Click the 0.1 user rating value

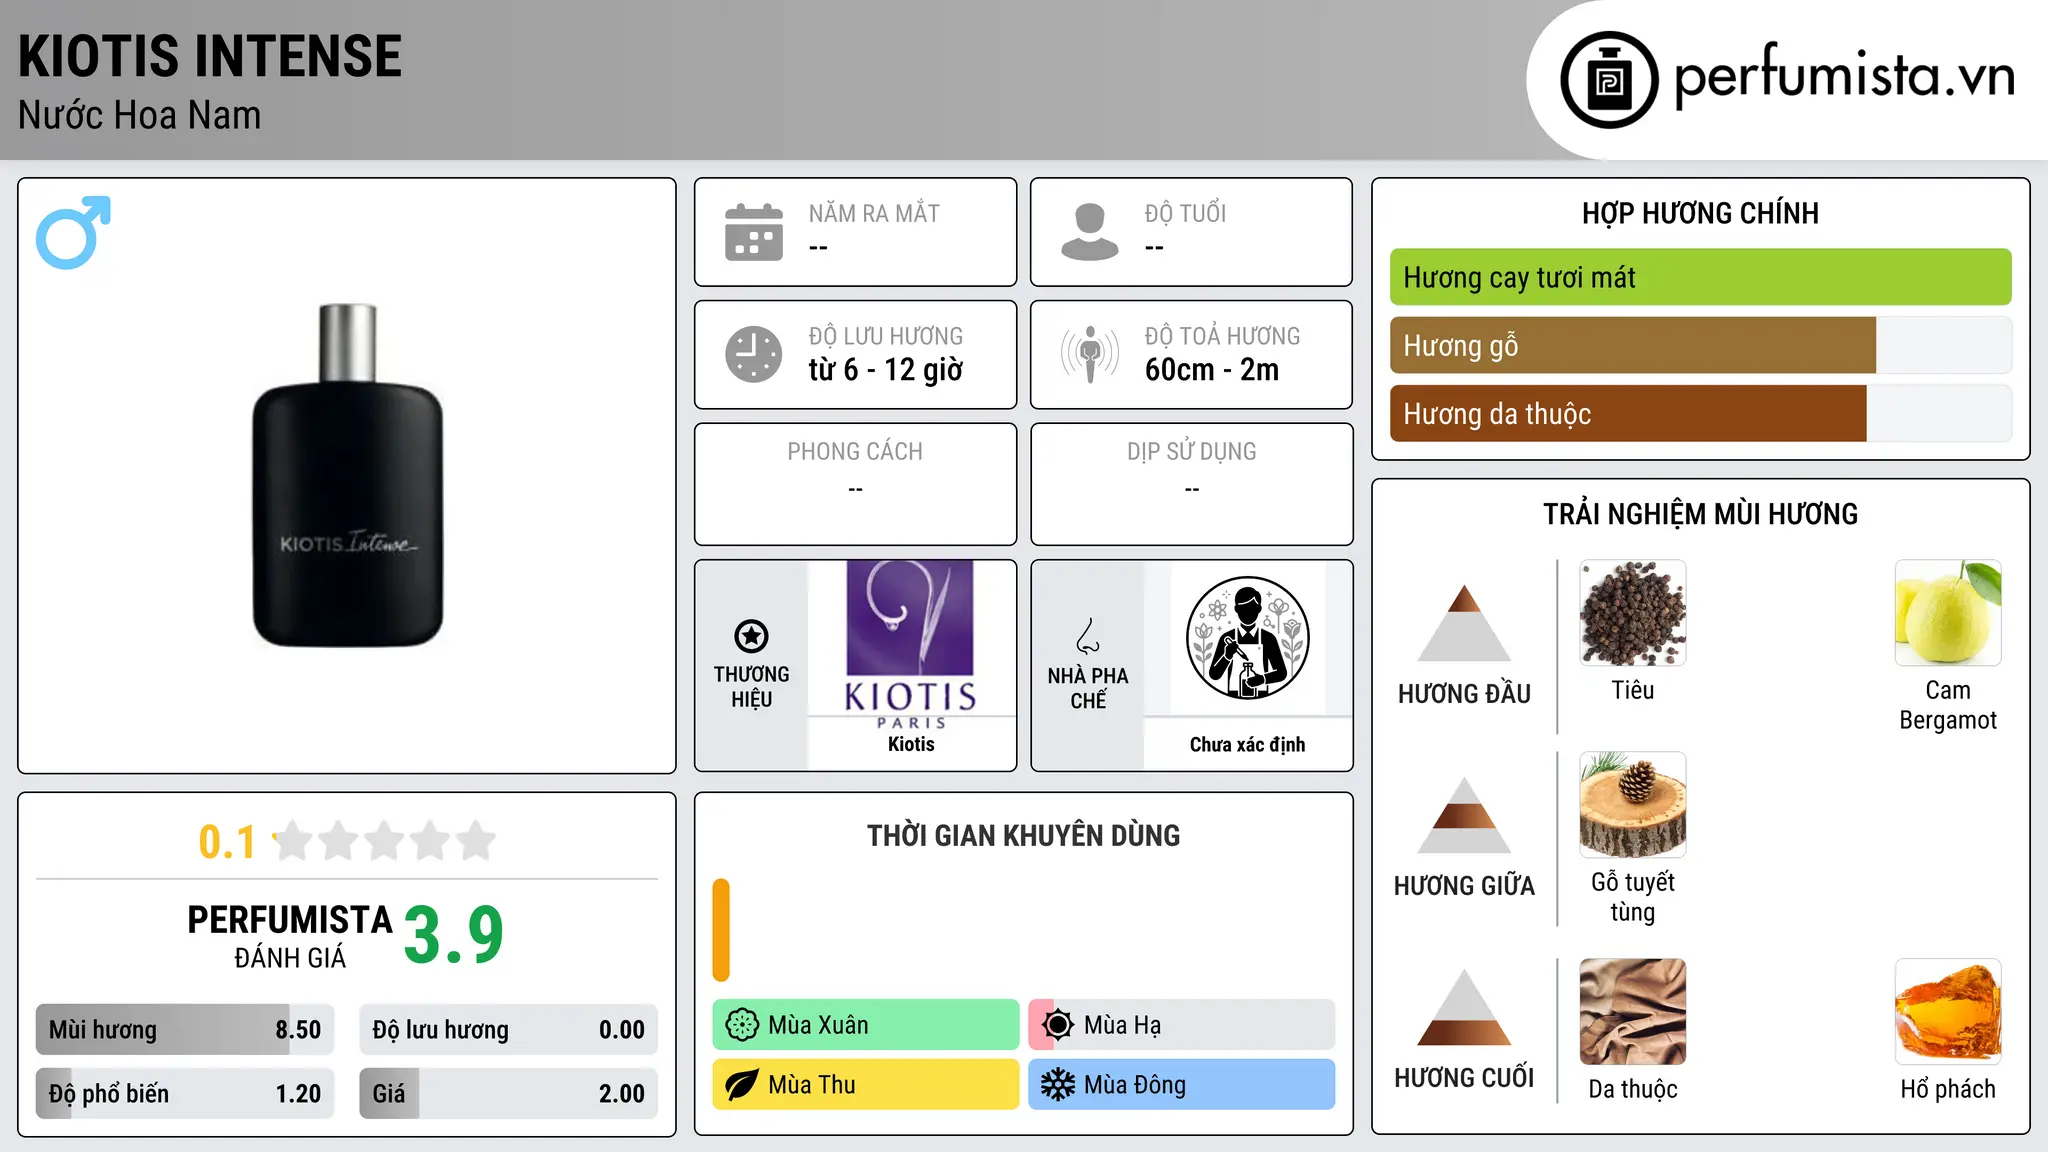coord(227,842)
